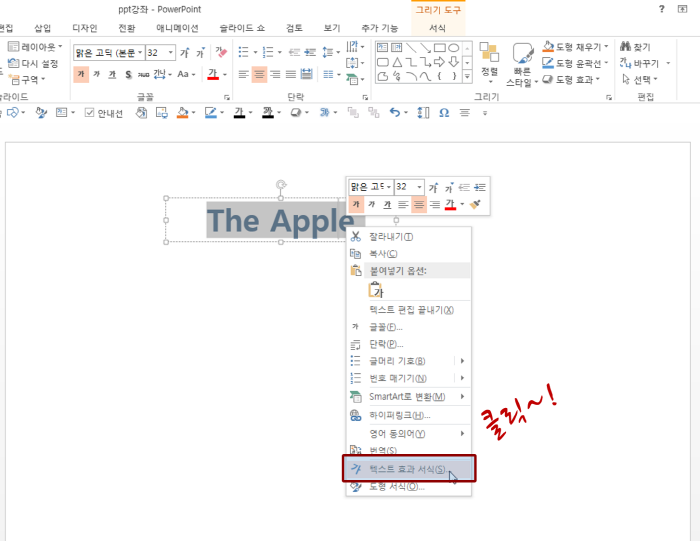Toggle italic in the mini toolbar
700x541 pixels.
(371, 204)
